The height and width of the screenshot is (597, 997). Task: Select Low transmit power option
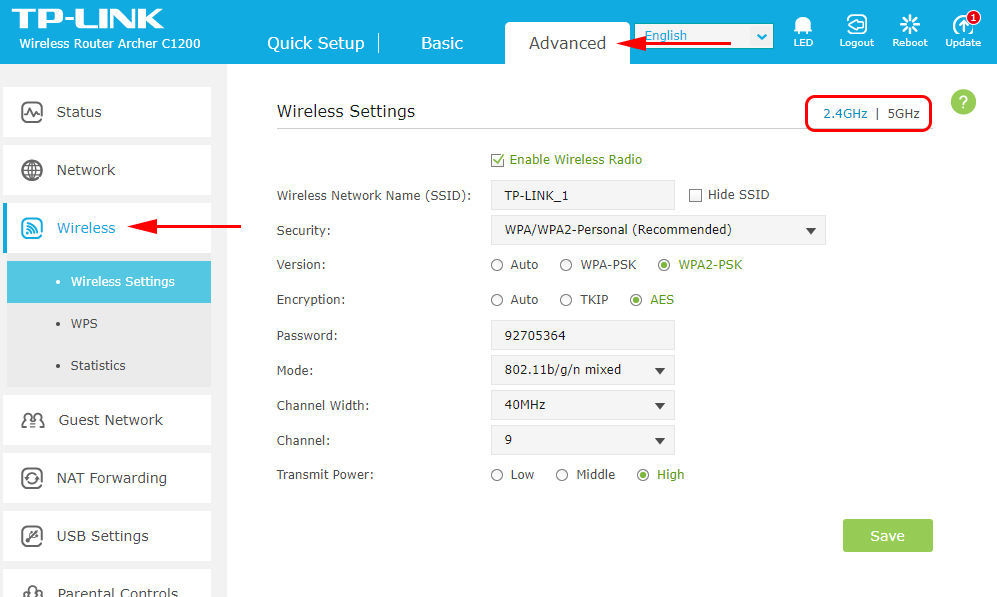[x=497, y=475]
